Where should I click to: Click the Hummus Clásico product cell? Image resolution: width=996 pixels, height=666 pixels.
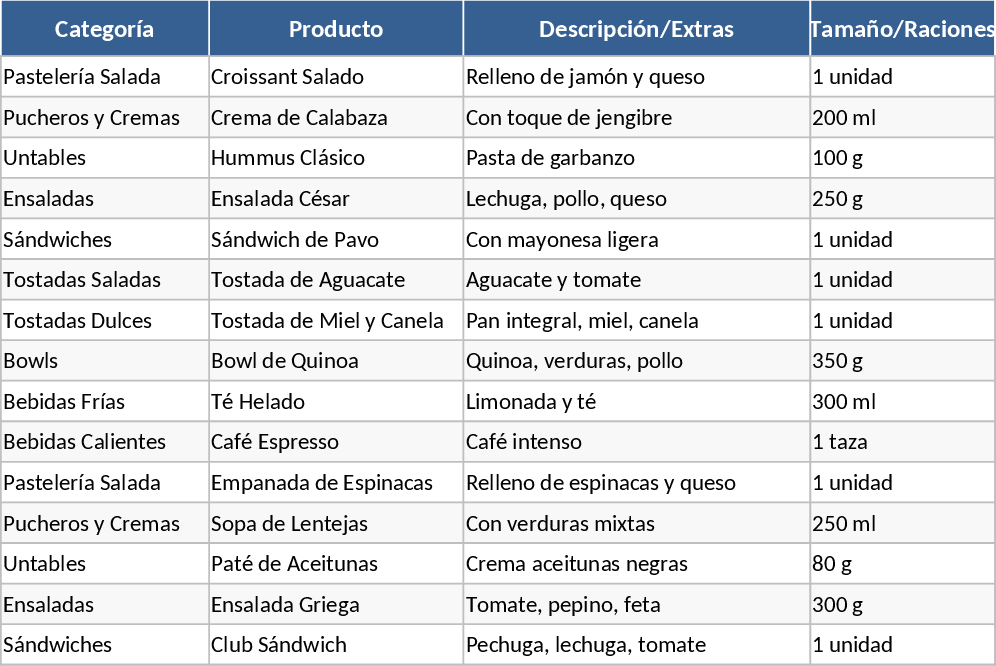pyautogui.click(x=288, y=158)
